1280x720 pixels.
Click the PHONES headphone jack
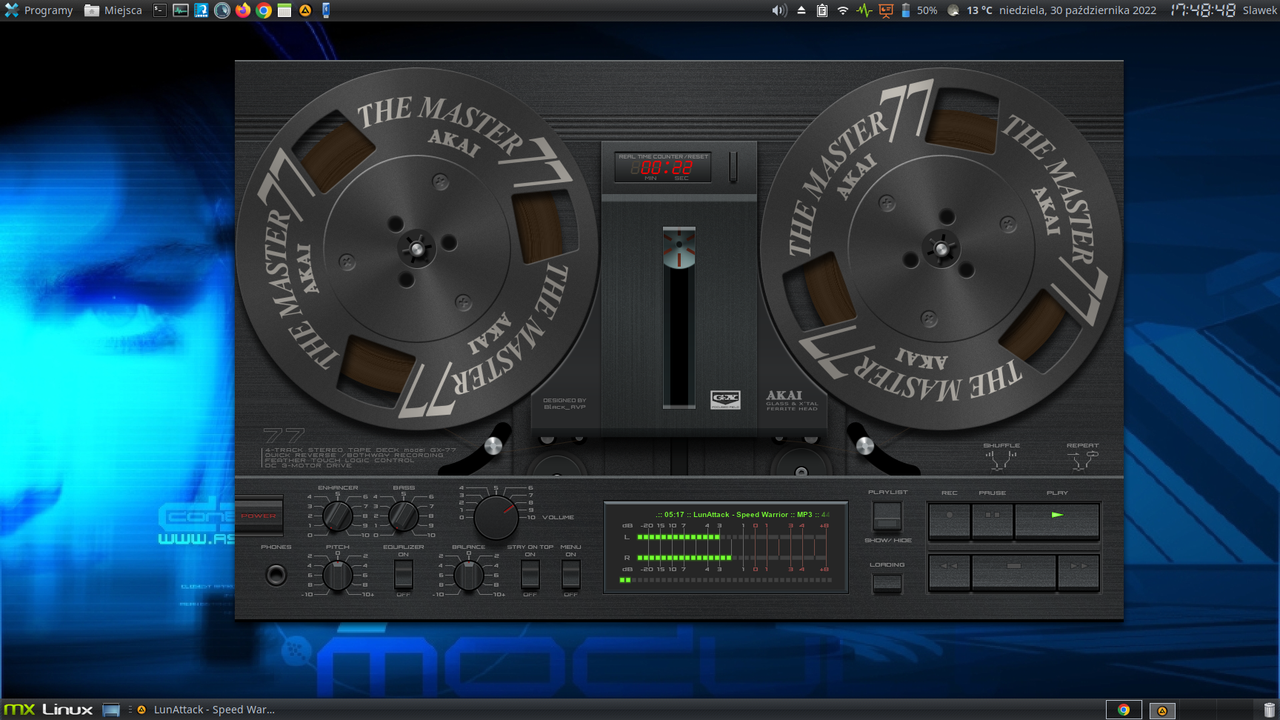276,576
